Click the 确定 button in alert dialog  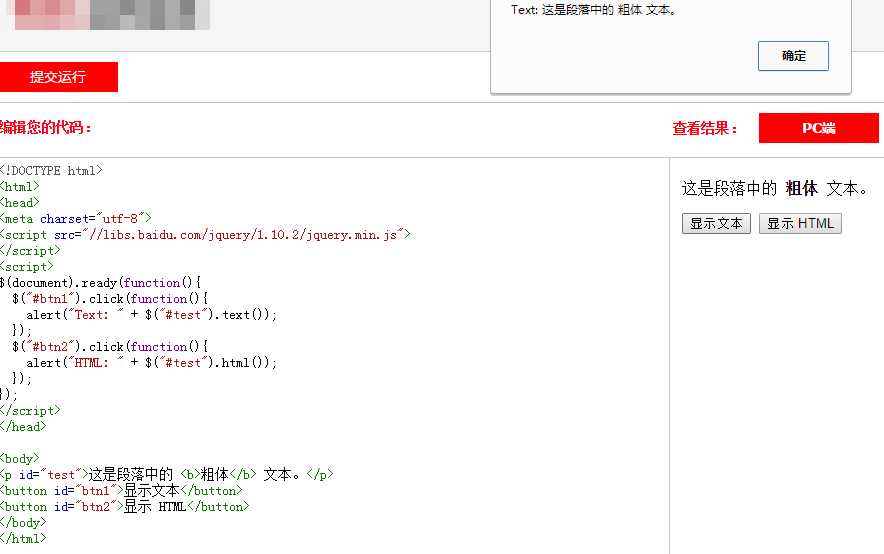click(793, 56)
